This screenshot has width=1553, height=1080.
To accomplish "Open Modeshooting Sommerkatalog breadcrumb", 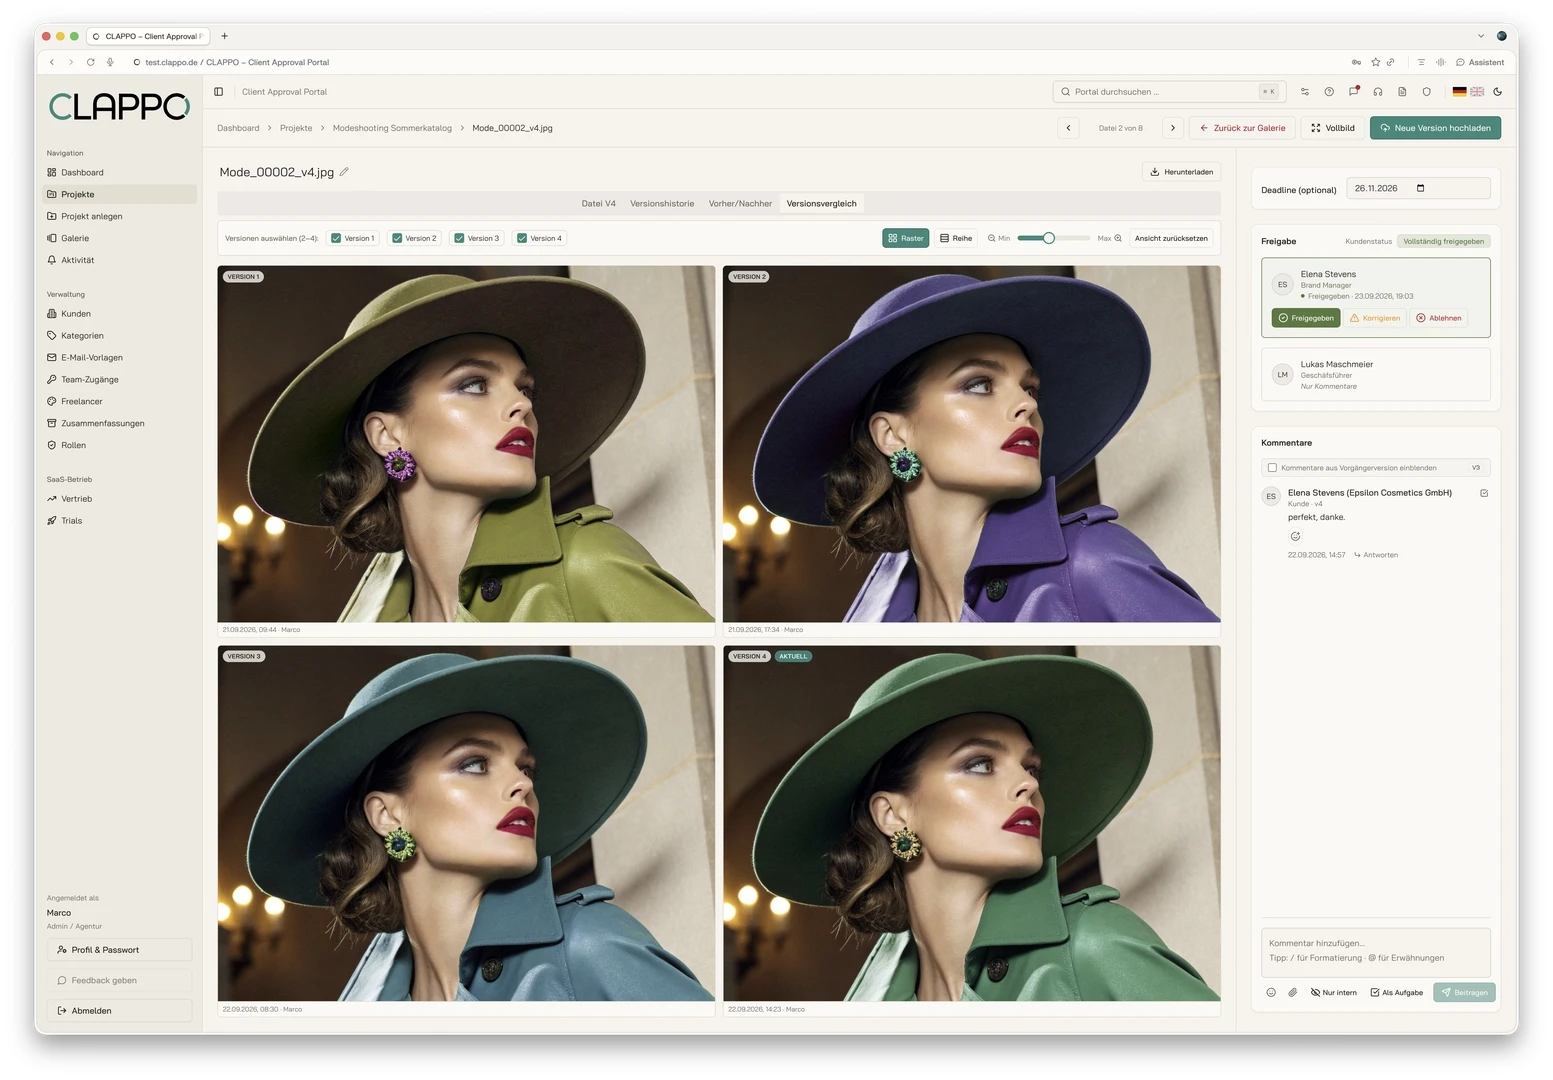I will pyautogui.click(x=392, y=128).
